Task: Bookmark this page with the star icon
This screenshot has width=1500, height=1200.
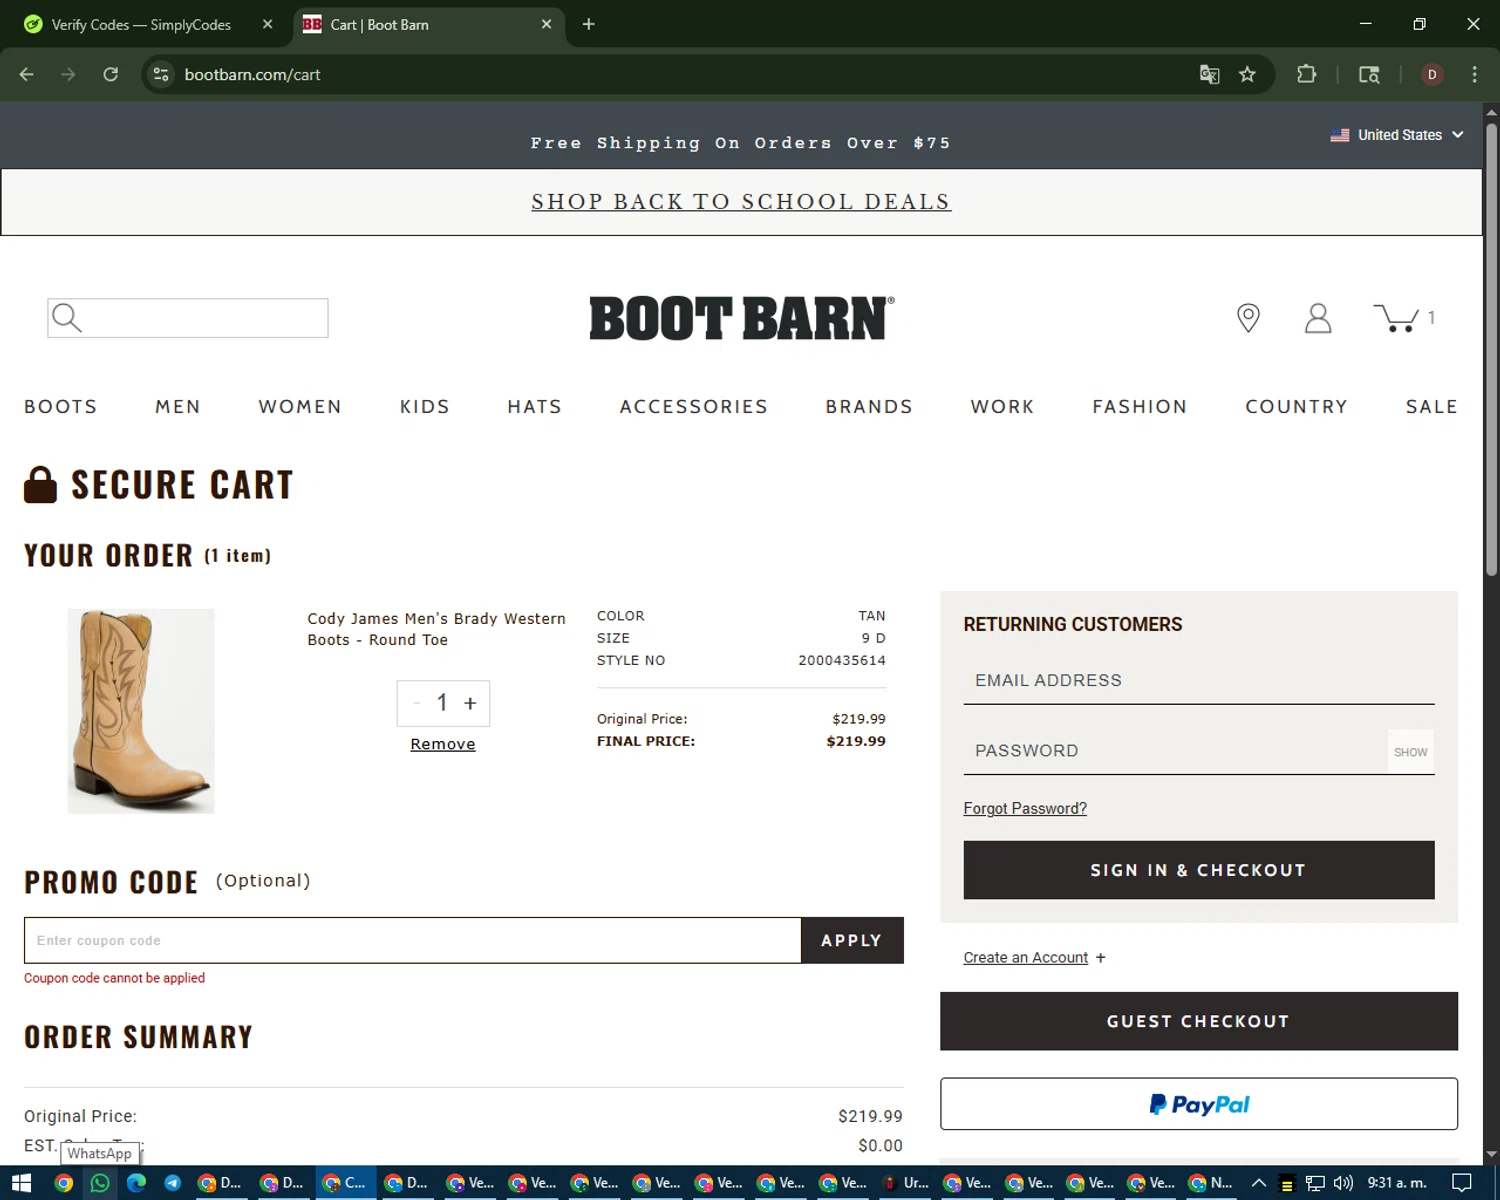Action: pos(1247,74)
